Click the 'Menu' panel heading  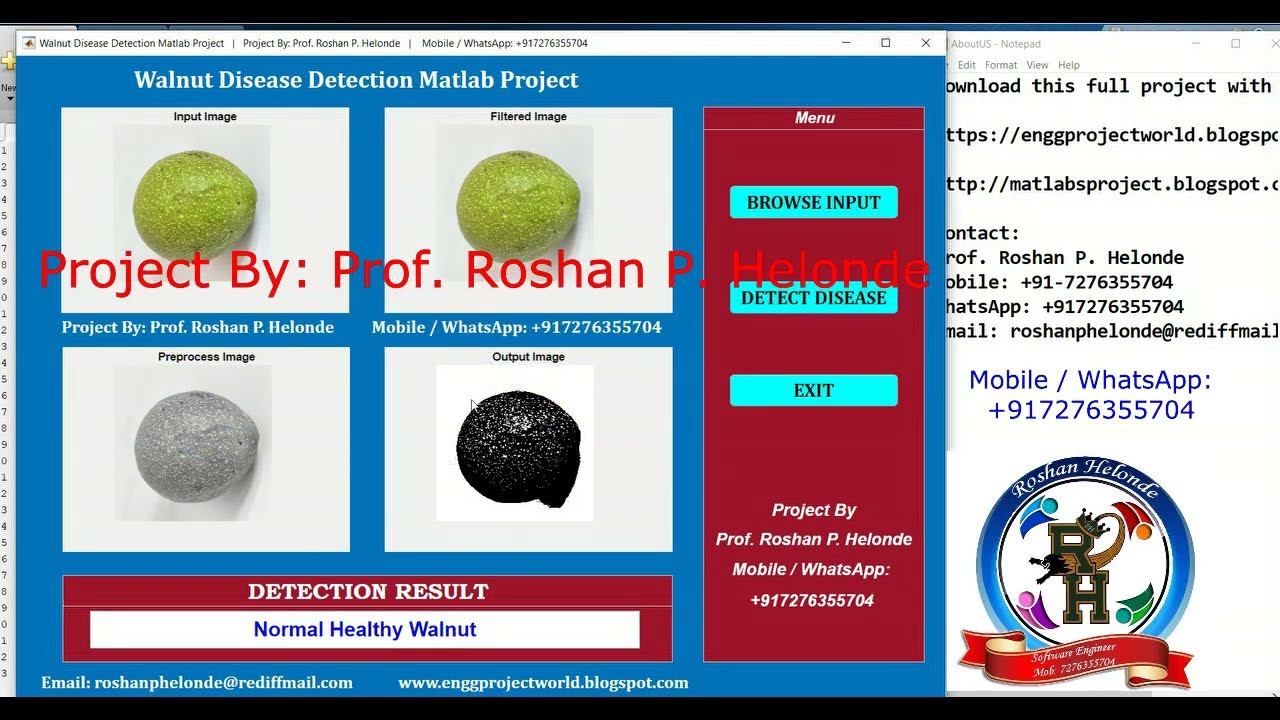click(814, 118)
